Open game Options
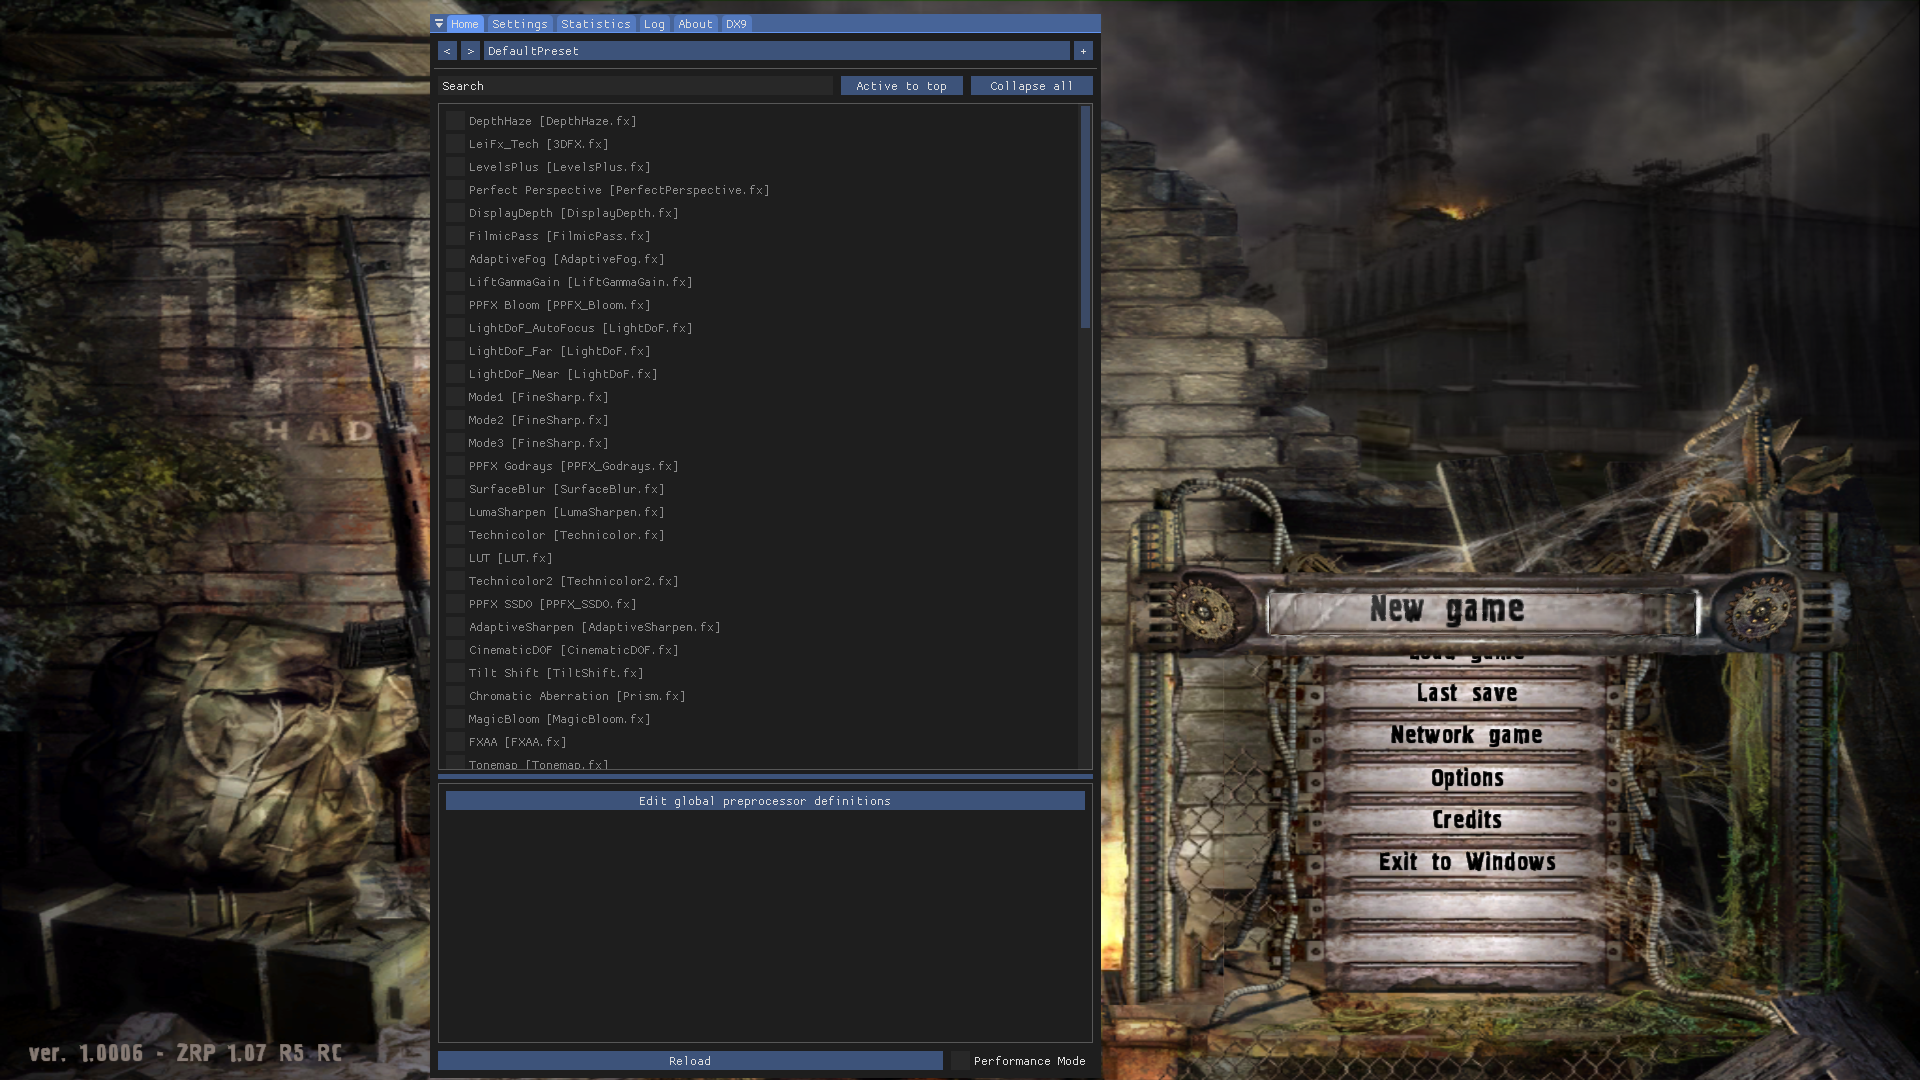 (x=1467, y=778)
